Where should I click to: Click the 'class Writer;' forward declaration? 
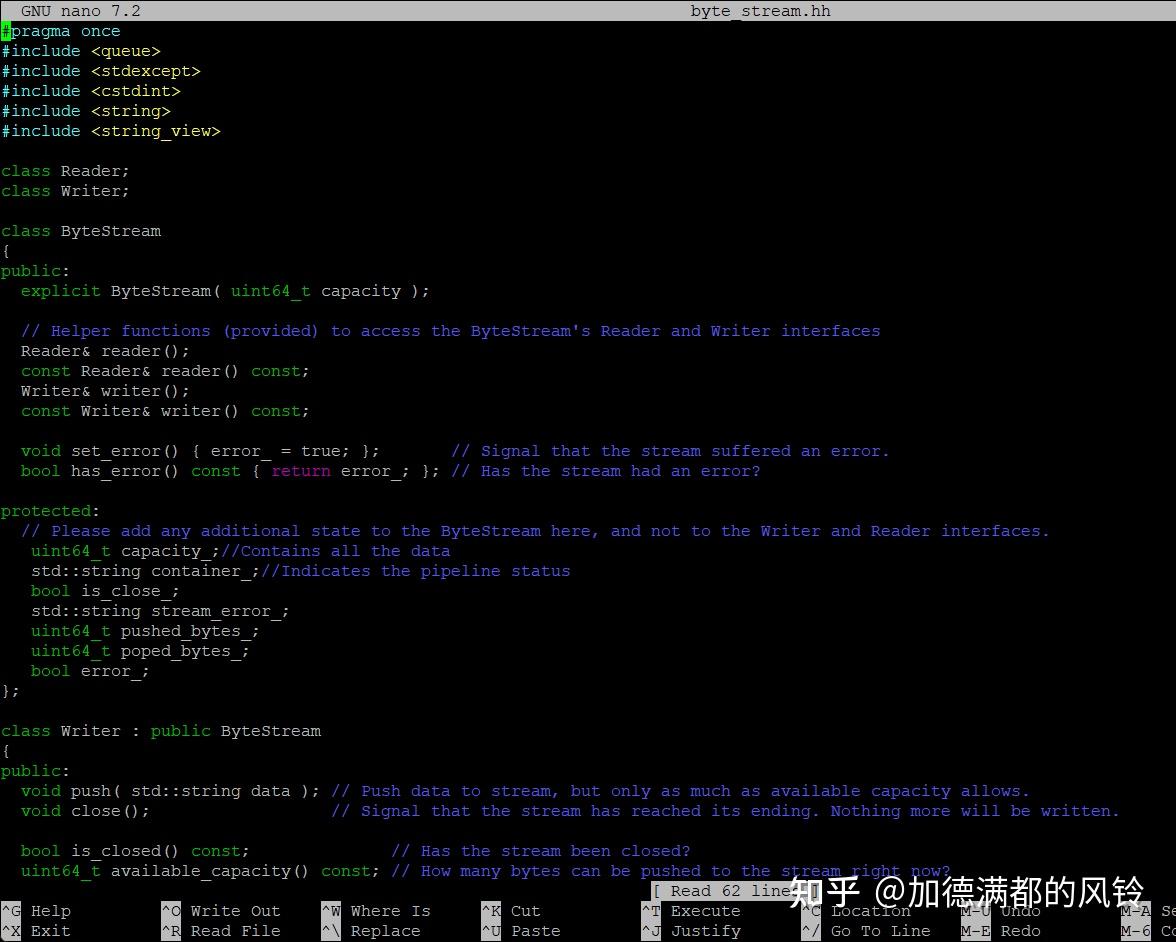(x=65, y=191)
